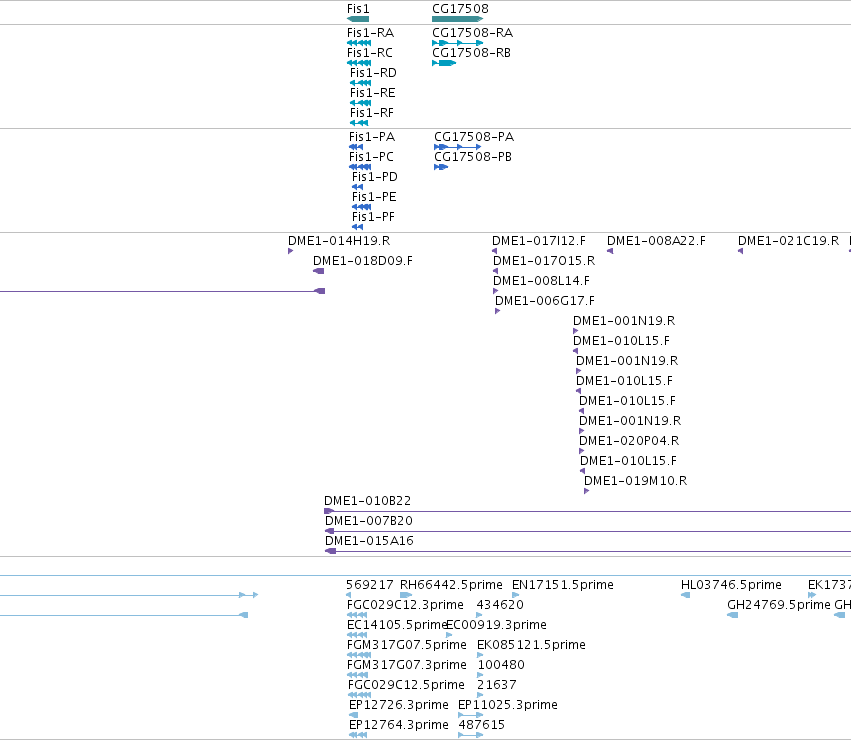Open the EP12764.3prime EST
The height and width of the screenshot is (740, 851).
click(358, 735)
